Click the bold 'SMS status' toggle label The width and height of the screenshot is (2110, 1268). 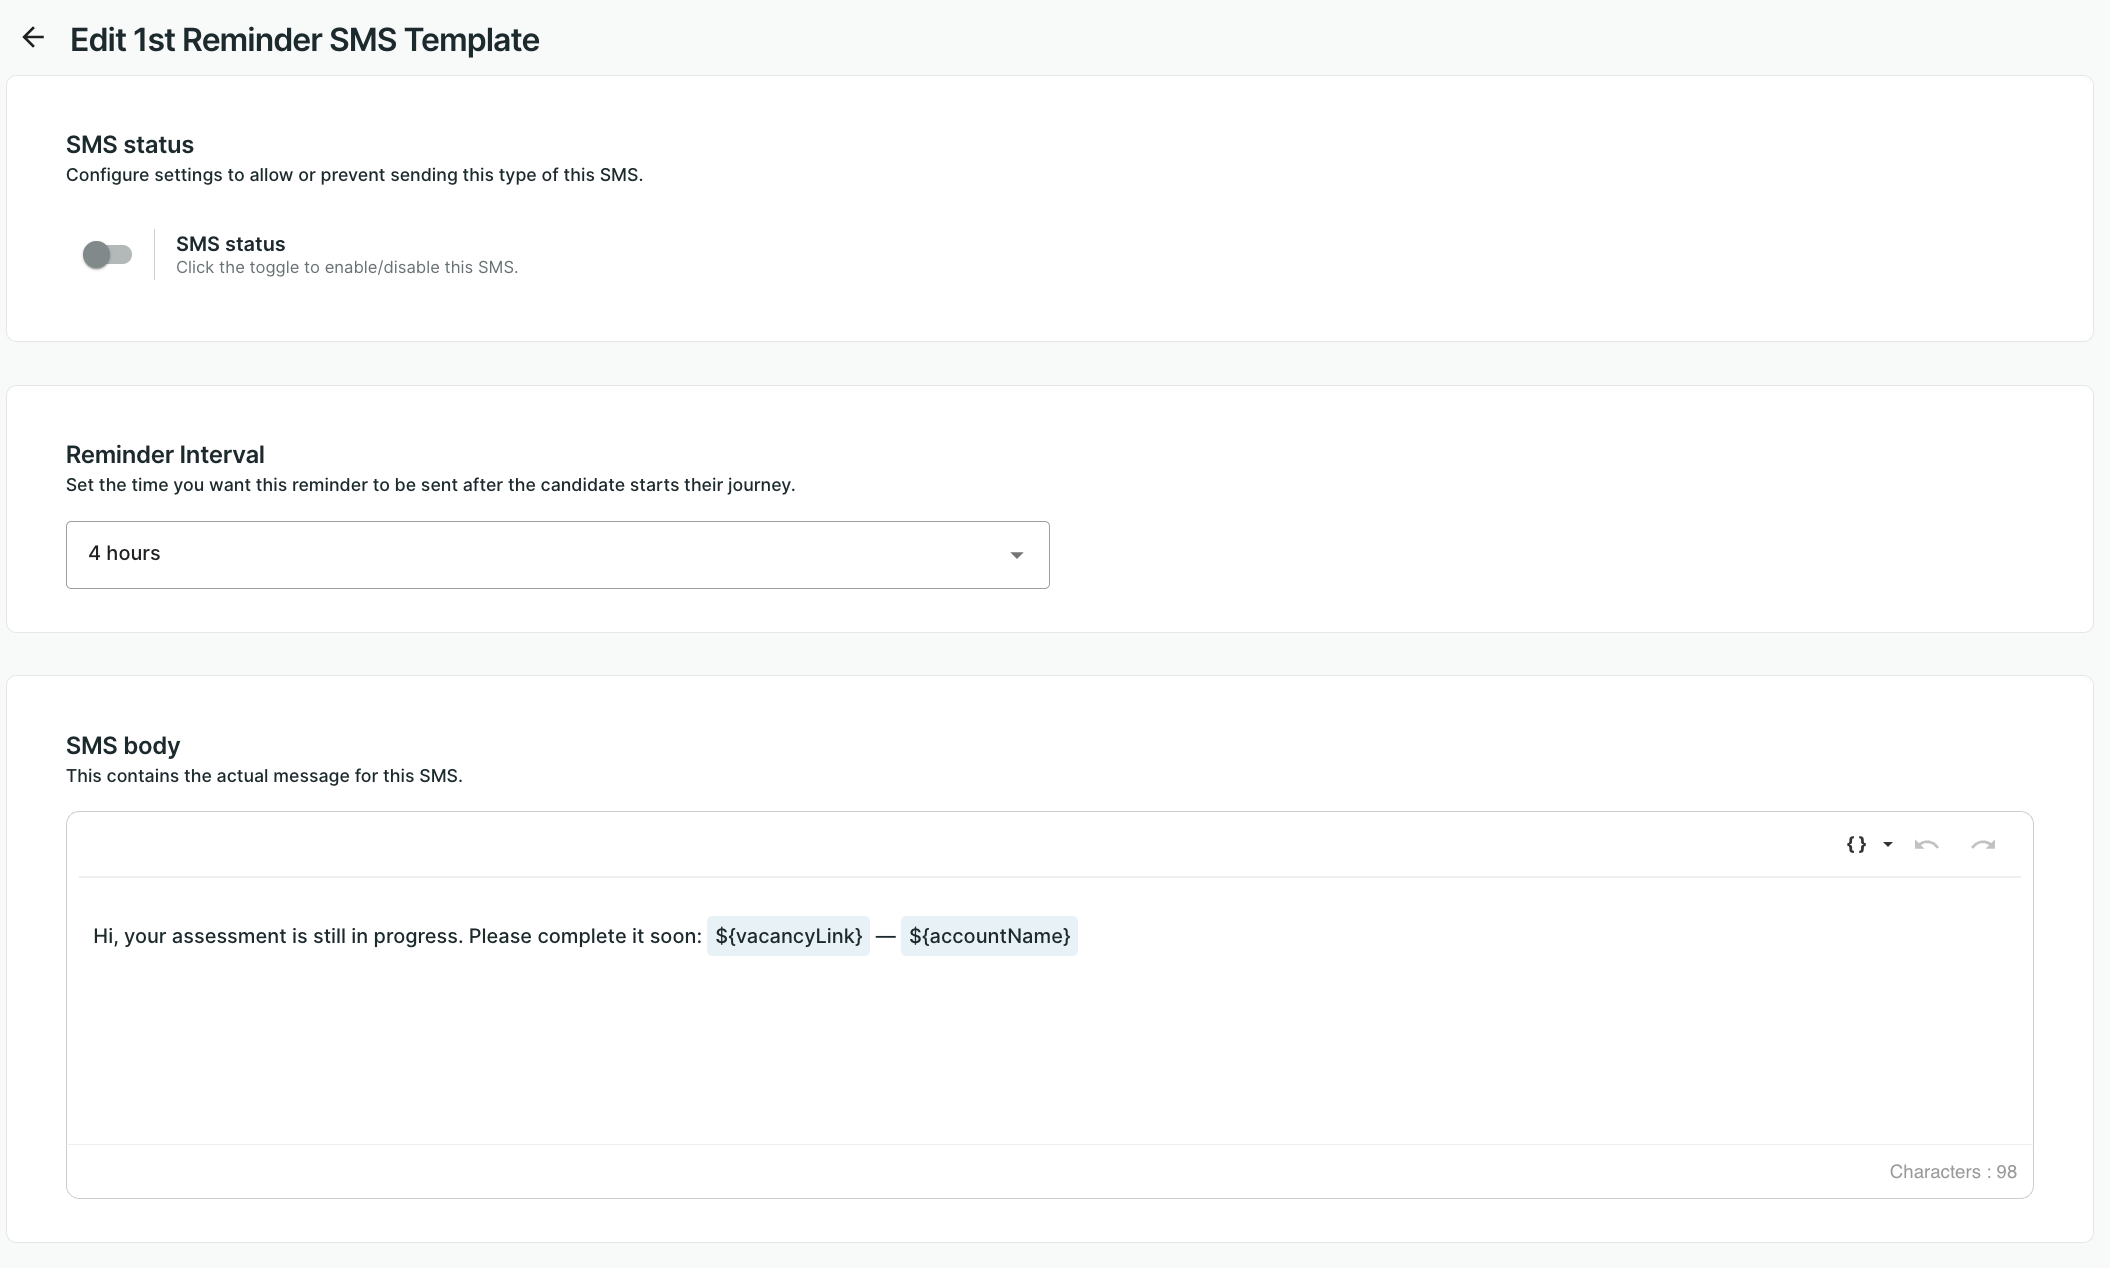(x=230, y=244)
